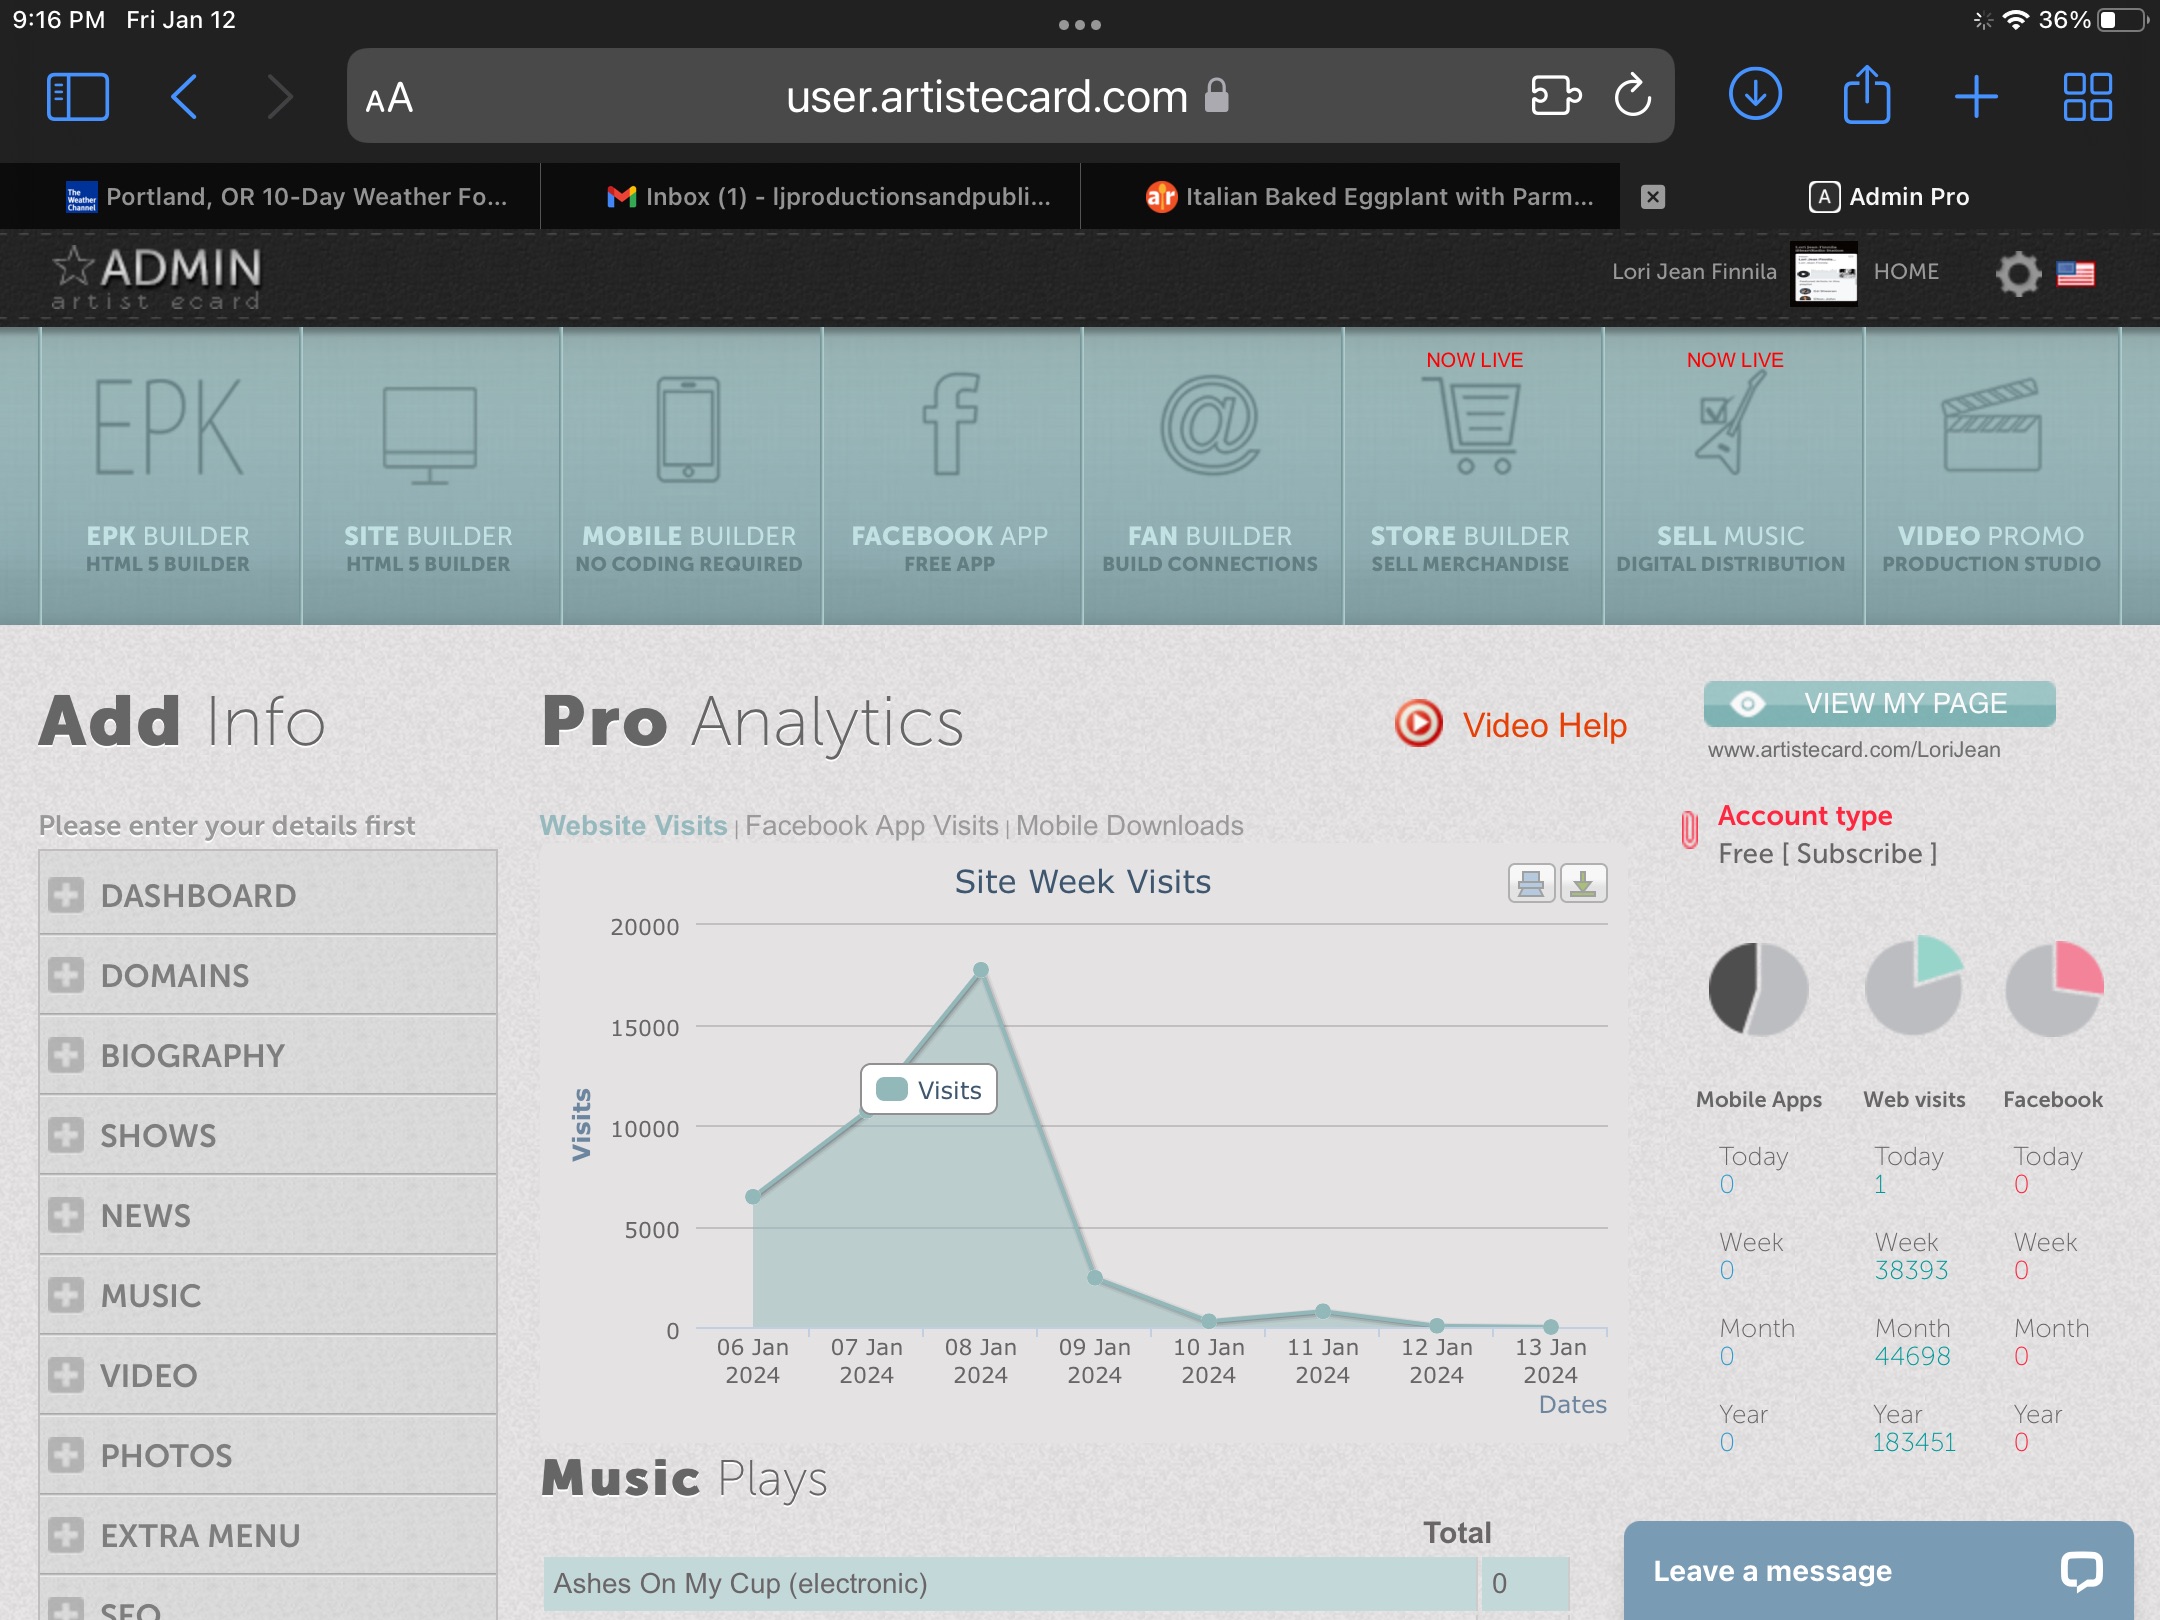Click the VIEW MY PAGE button
The width and height of the screenshot is (2160, 1620).
(x=1879, y=704)
